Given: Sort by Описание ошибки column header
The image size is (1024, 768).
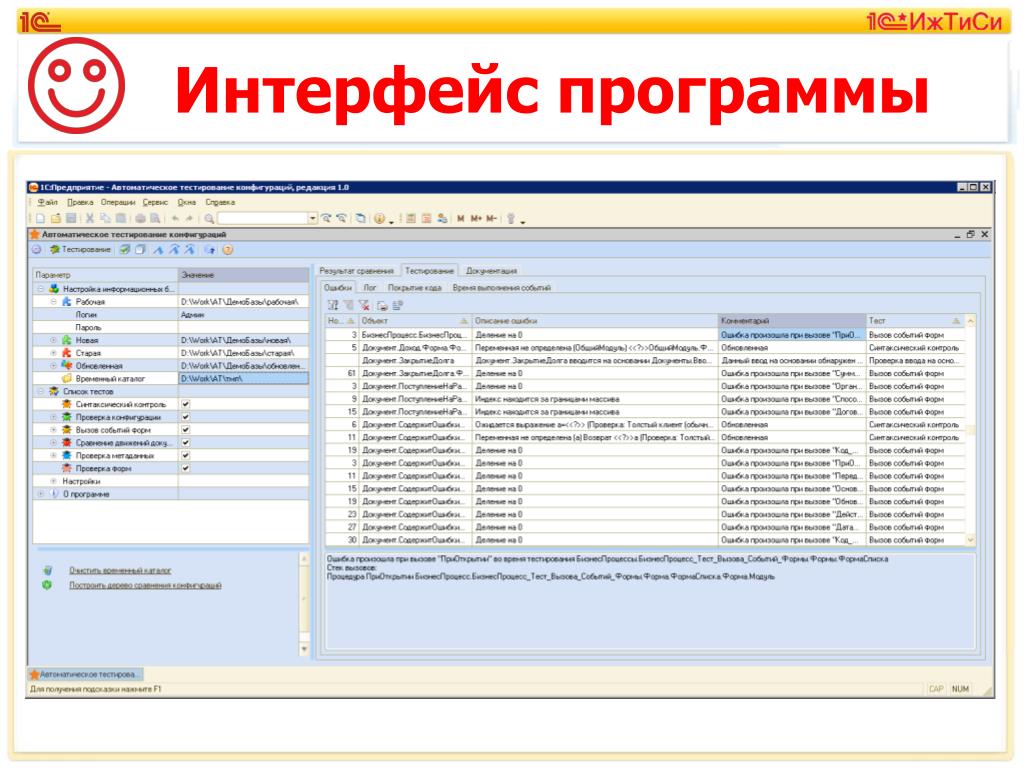Looking at the screenshot, I should tap(594, 321).
